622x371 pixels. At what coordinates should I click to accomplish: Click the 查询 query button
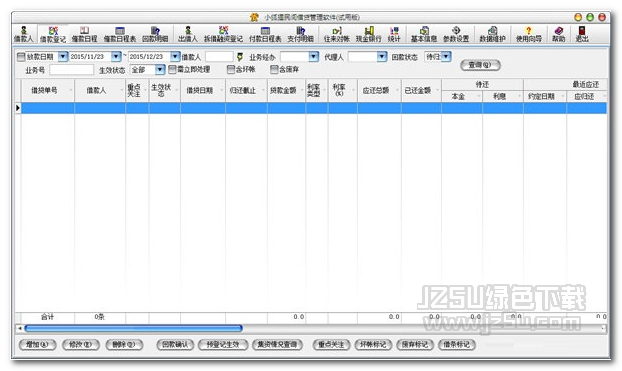click(480, 65)
